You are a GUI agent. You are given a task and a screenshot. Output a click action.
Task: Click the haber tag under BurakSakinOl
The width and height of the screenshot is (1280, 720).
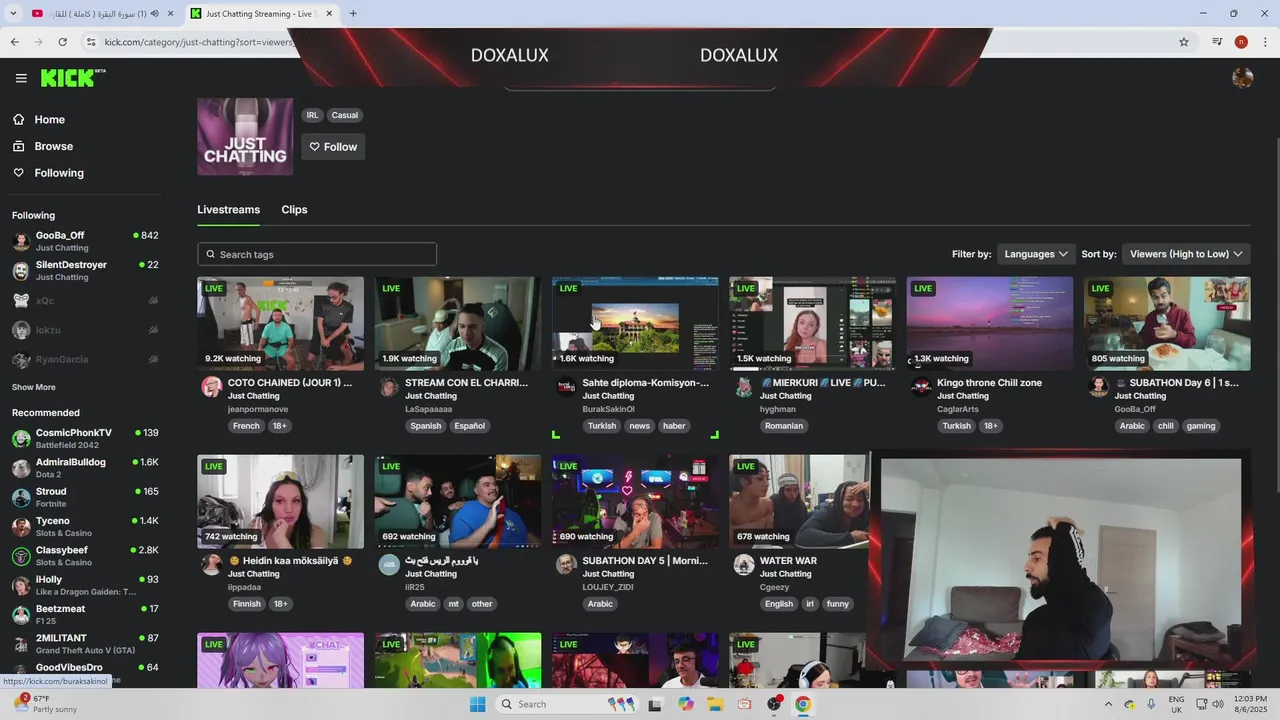pyautogui.click(x=675, y=426)
